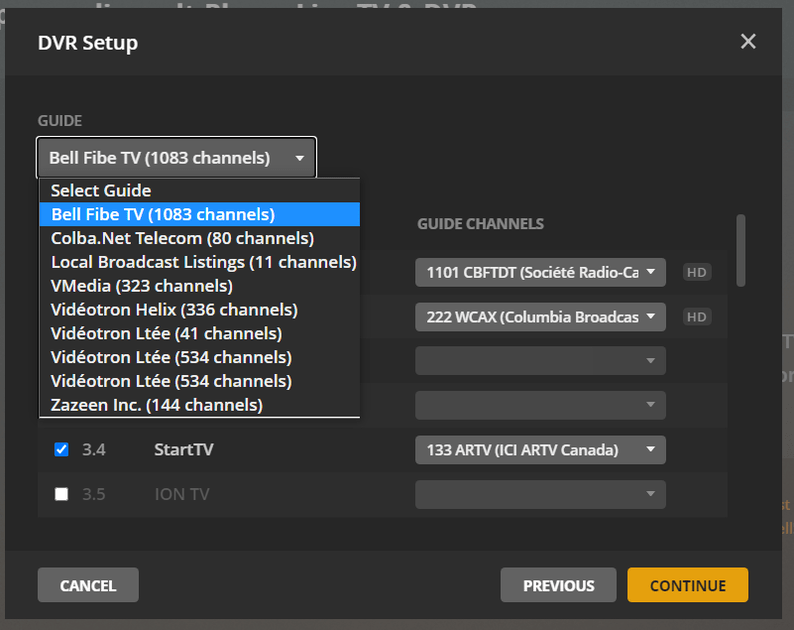Image resolution: width=794 pixels, height=630 pixels.
Task: Click the channel list scrollbar thumb
Action: [741, 251]
